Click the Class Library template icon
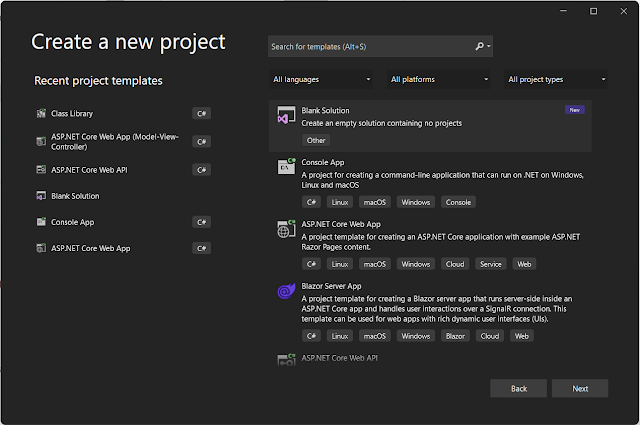 pyautogui.click(x=41, y=114)
